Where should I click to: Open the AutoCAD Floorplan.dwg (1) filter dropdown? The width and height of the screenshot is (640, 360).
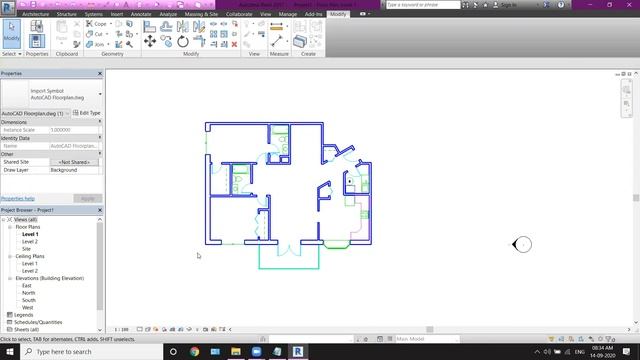67,113
